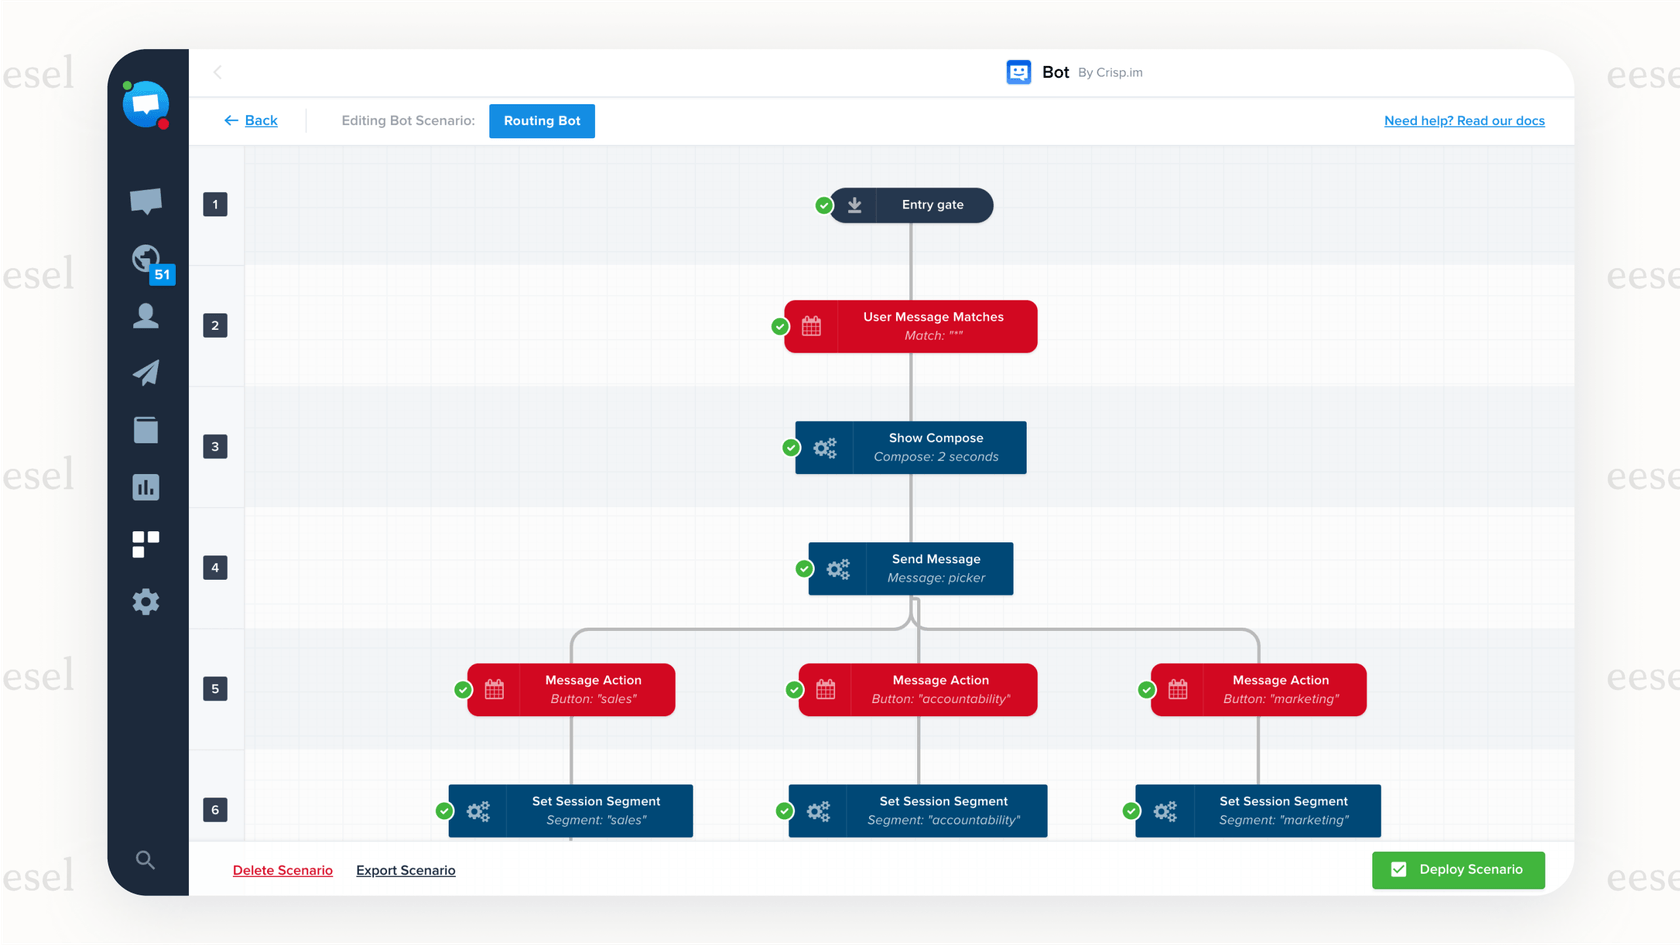Click the green check beside Entry gate

823,205
